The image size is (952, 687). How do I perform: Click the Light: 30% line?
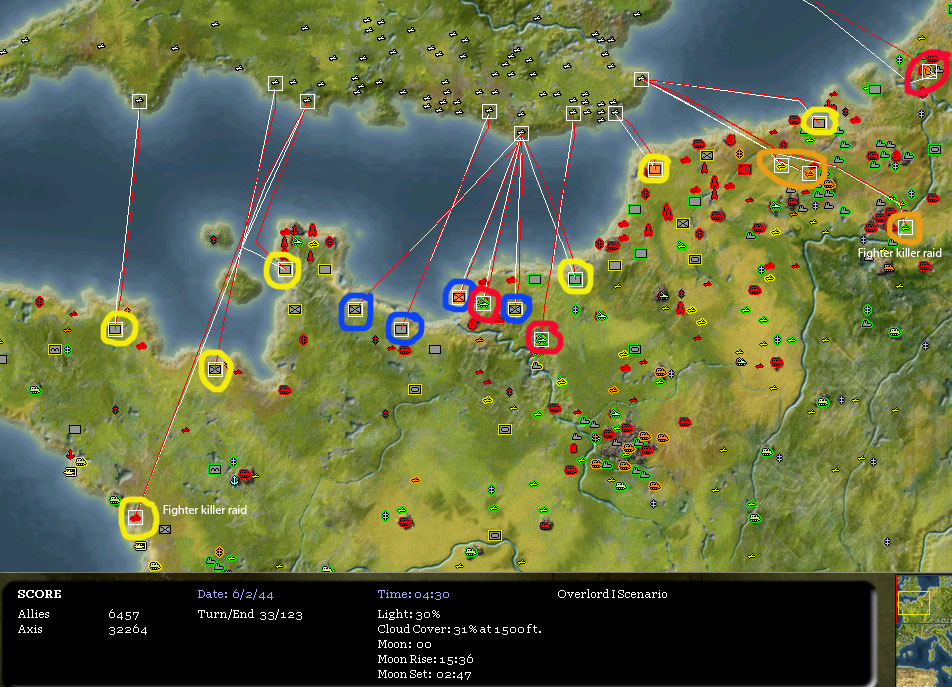pyautogui.click(x=409, y=614)
